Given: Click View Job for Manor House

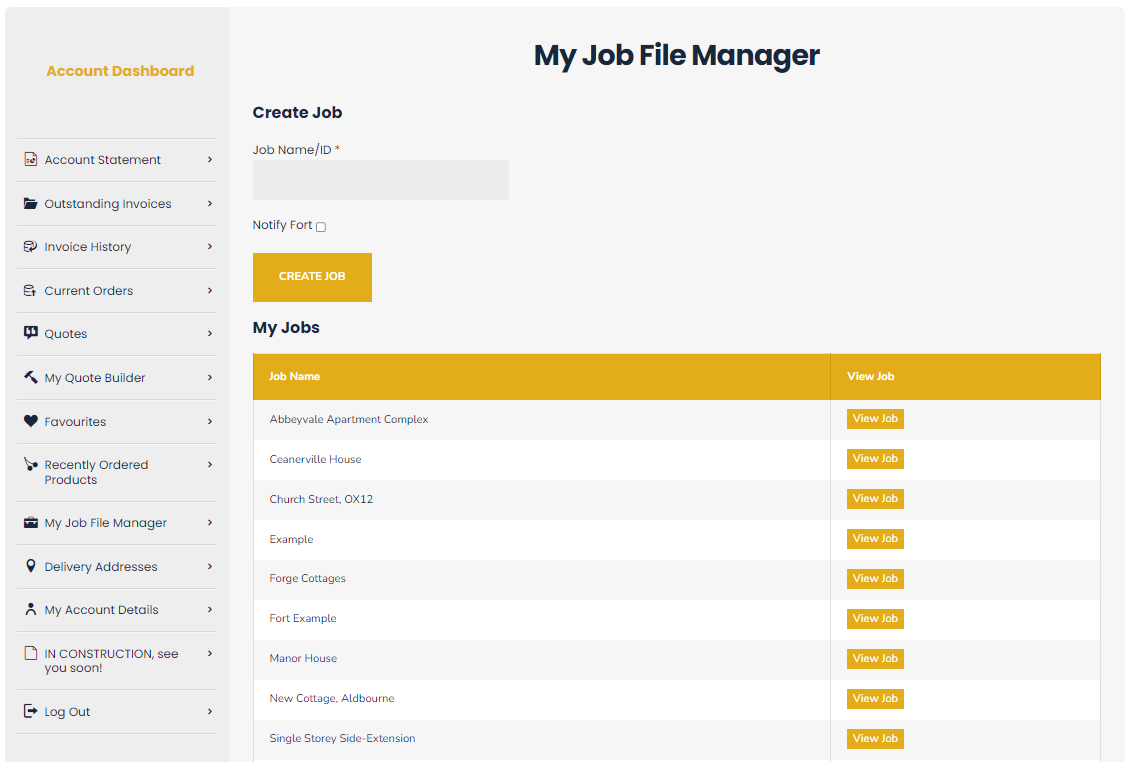Looking at the screenshot, I should pos(875,658).
